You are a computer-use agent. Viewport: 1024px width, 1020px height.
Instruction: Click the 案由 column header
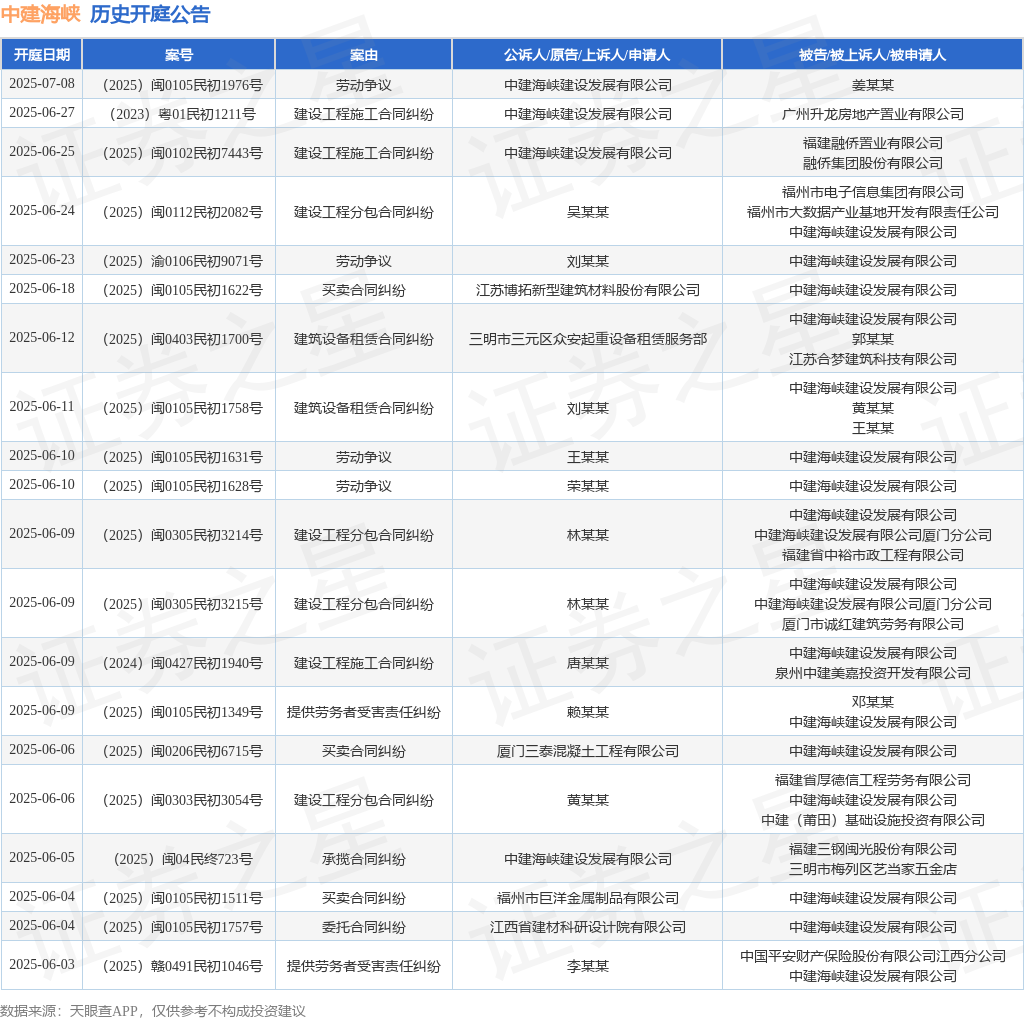[x=363, y=55]
